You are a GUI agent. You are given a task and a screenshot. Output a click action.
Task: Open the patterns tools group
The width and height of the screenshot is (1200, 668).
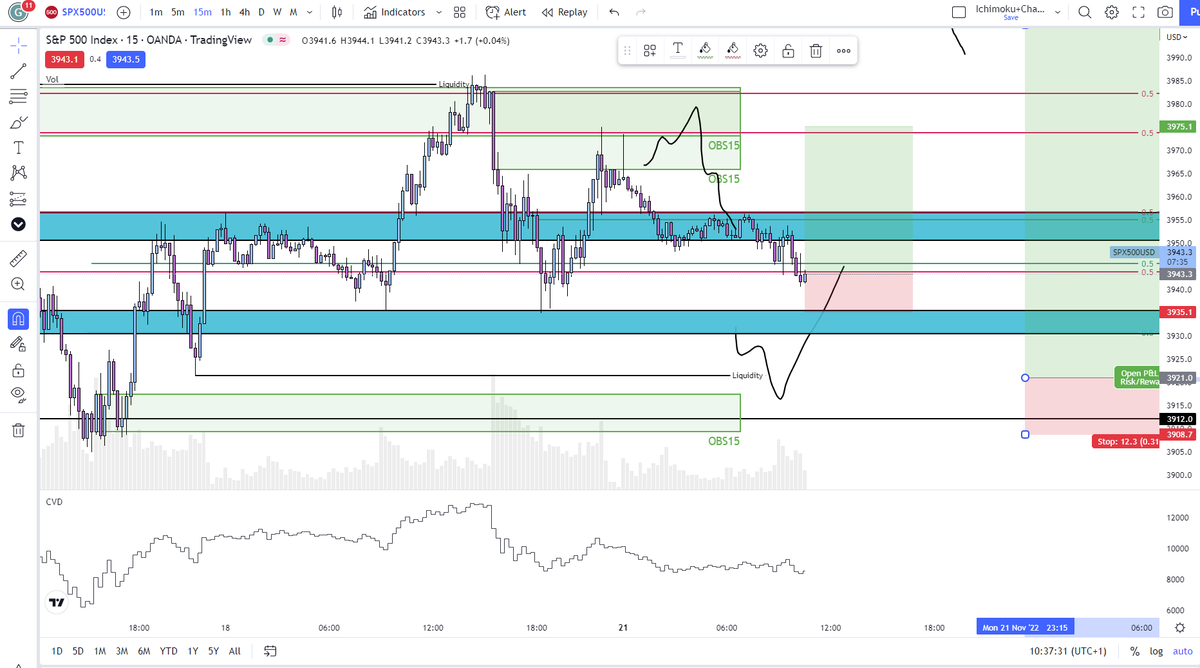click(18, 173)
